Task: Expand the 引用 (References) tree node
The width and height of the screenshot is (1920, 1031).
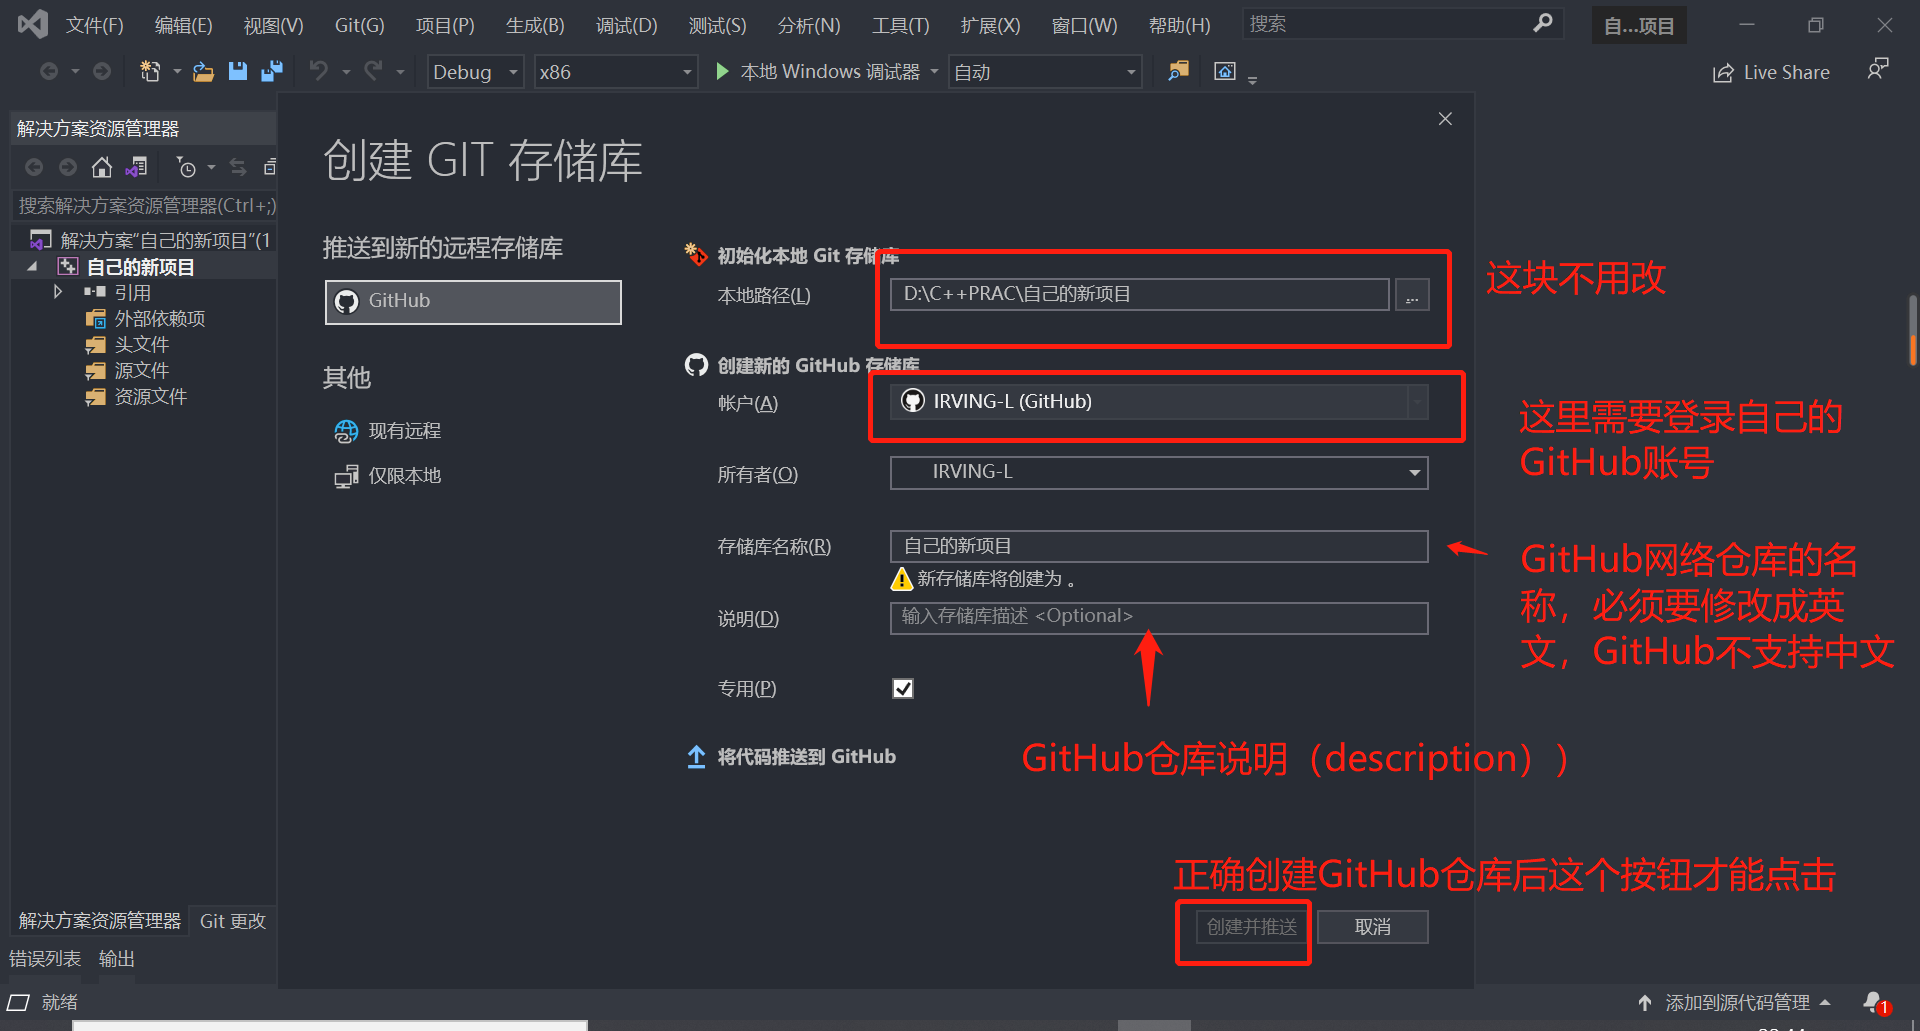Action: click(x=58, y=291)
